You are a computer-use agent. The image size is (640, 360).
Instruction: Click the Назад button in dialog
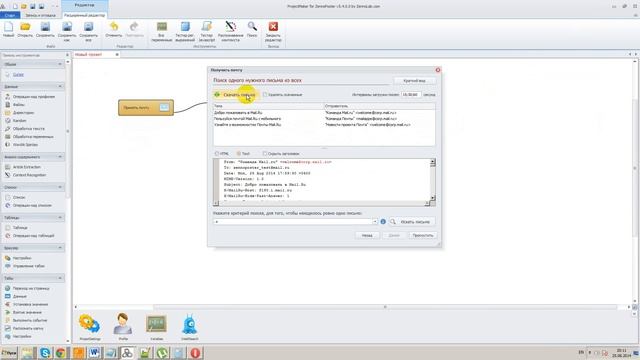click(367, 235)
